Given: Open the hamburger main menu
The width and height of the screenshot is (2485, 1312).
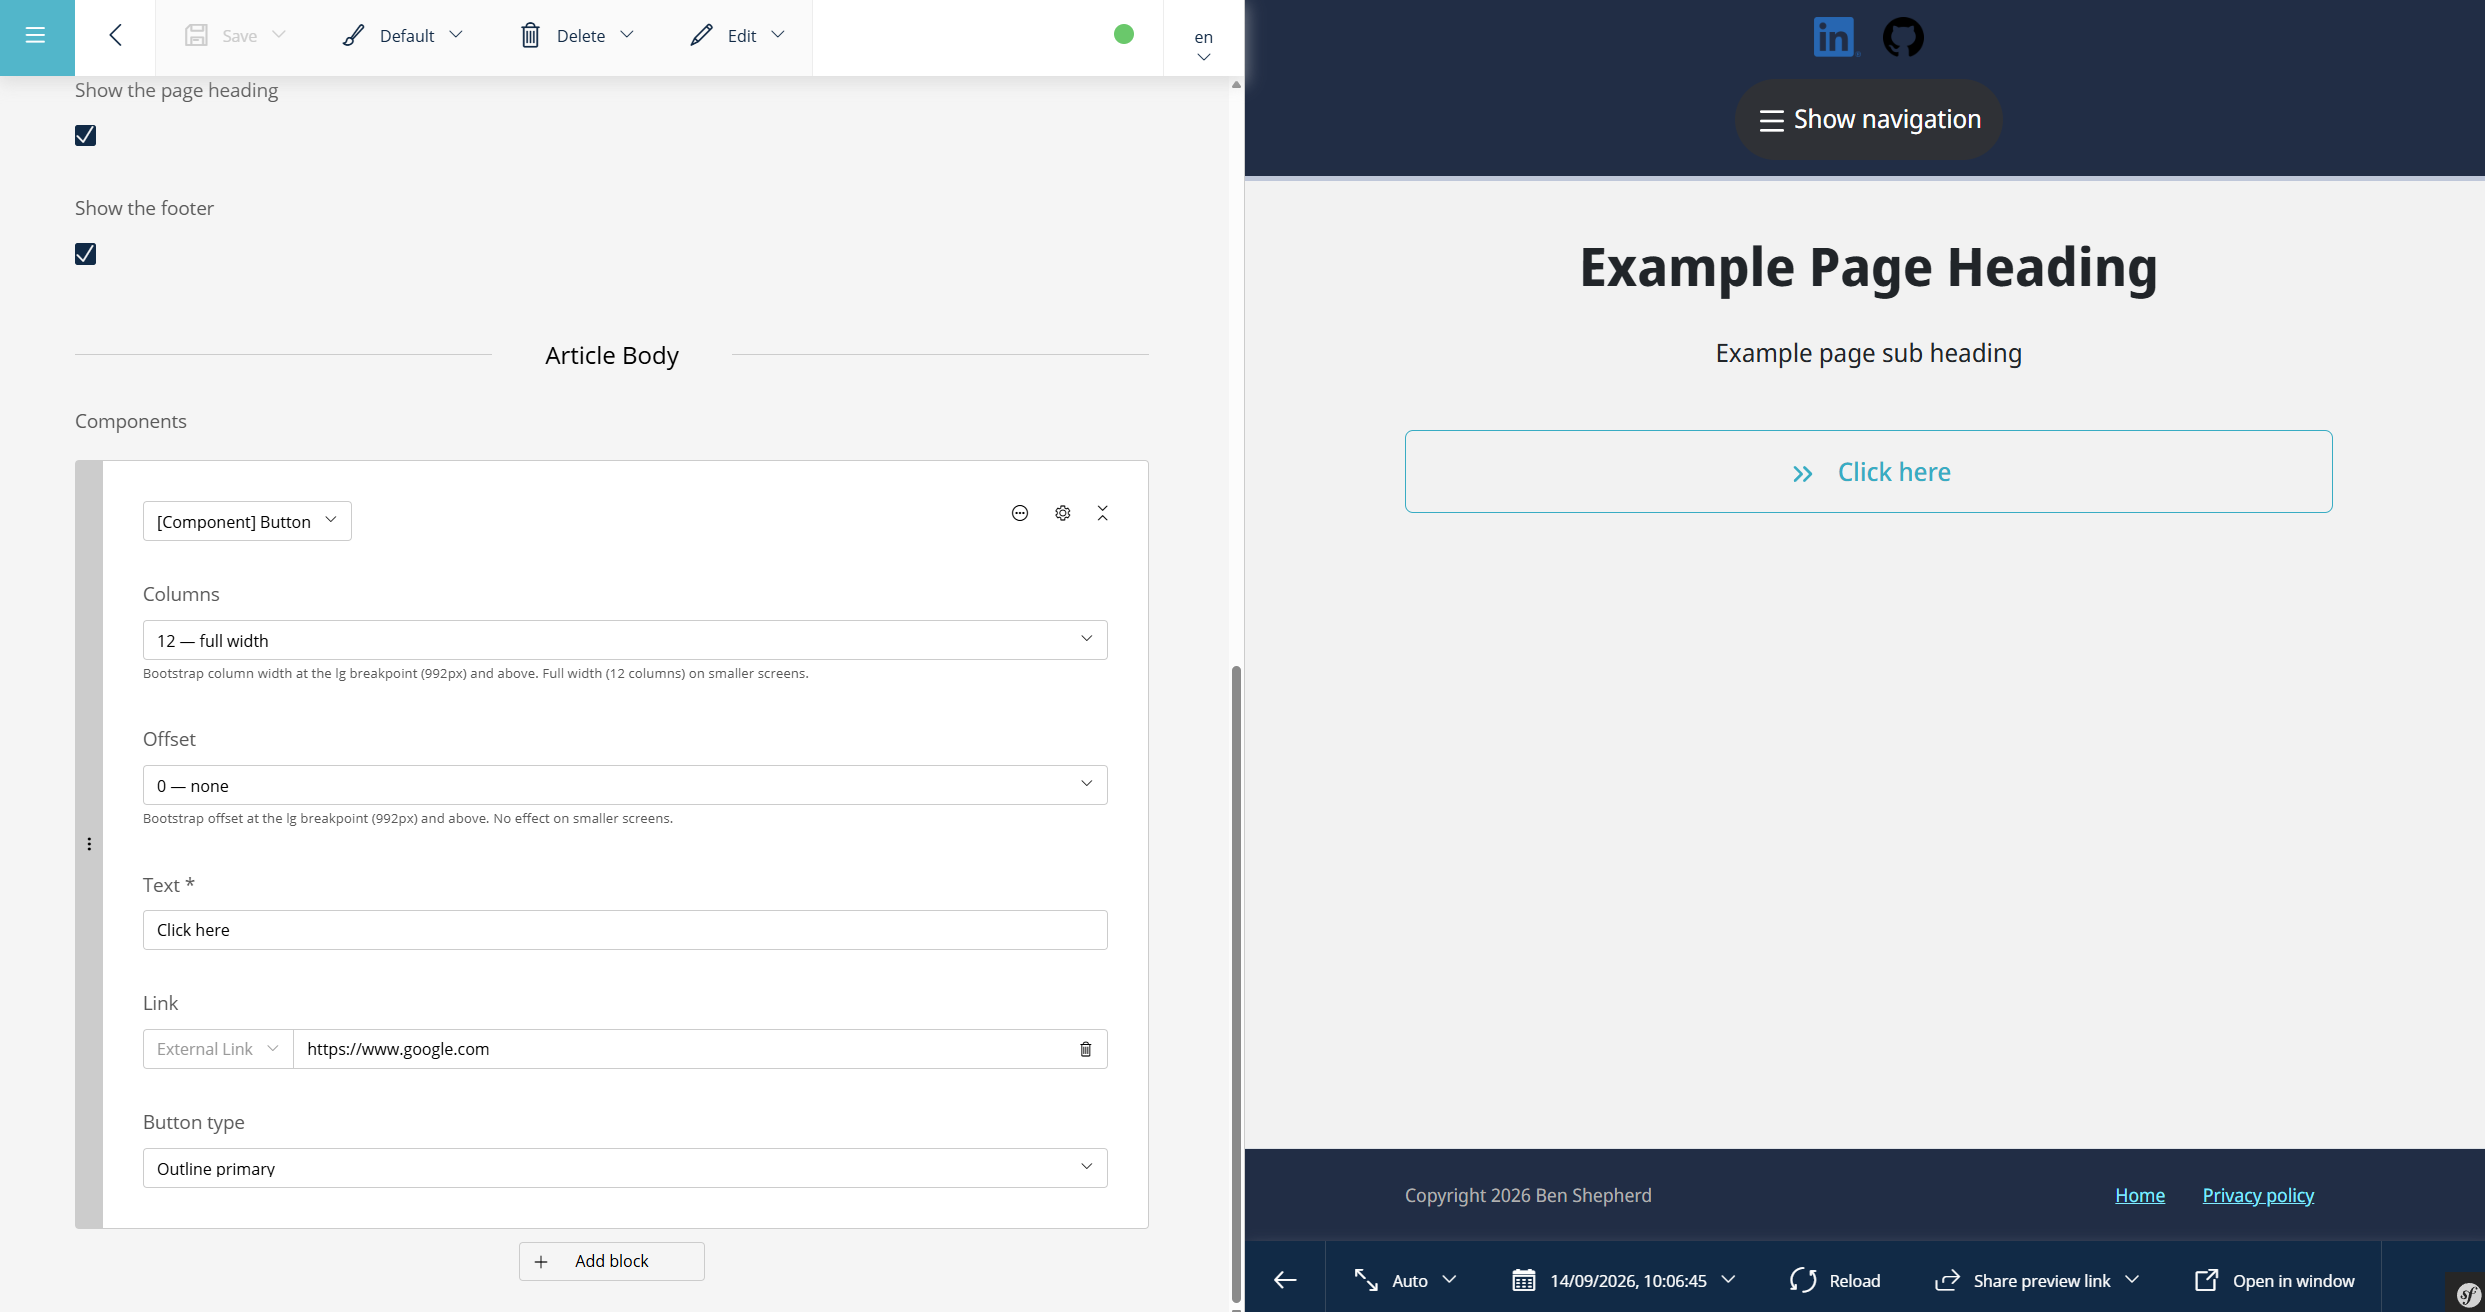Looking at the screenshot, I should (36, 36).
